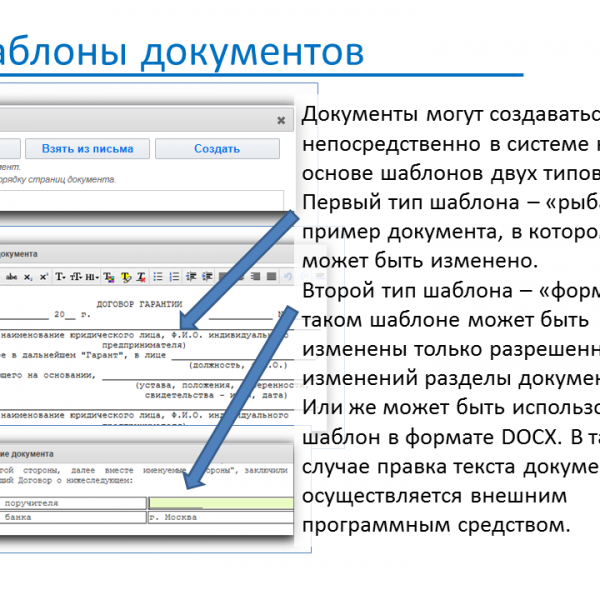
Task: Apply subscript formatting in editor toolbar
Action: (x=28, y=277)
